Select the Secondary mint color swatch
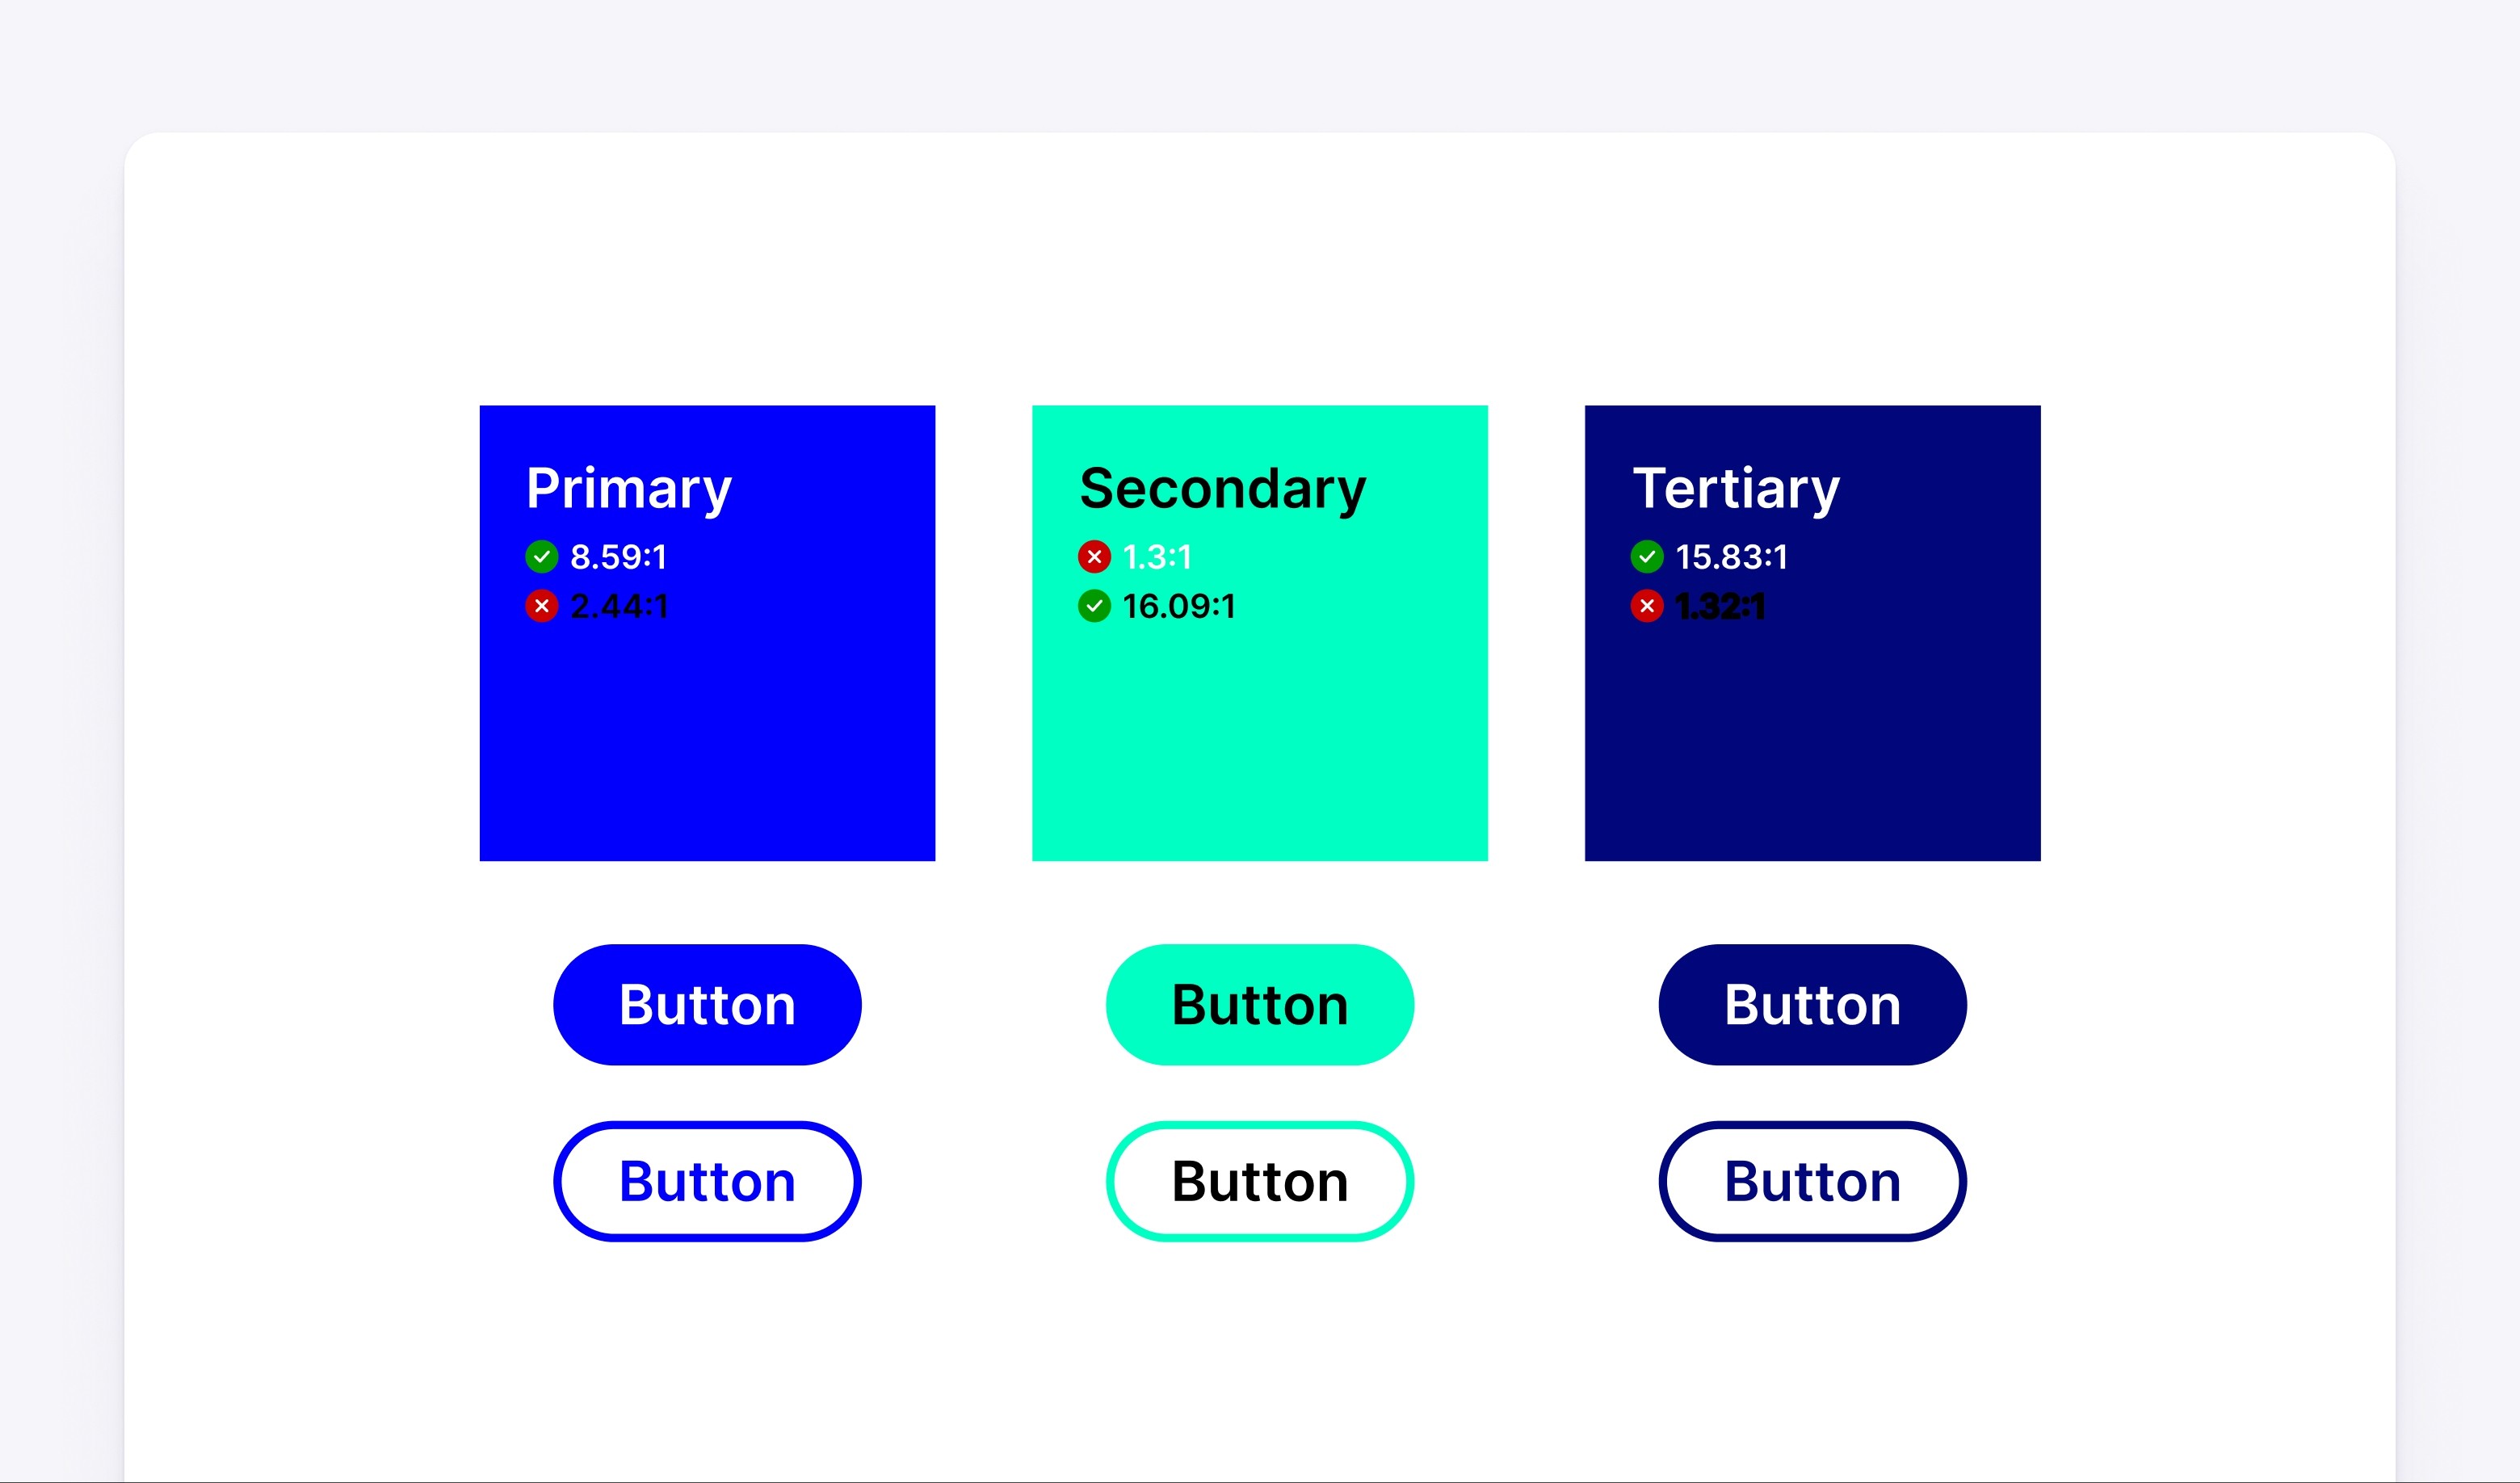2520x1483 pixels. pos(1260,633)
